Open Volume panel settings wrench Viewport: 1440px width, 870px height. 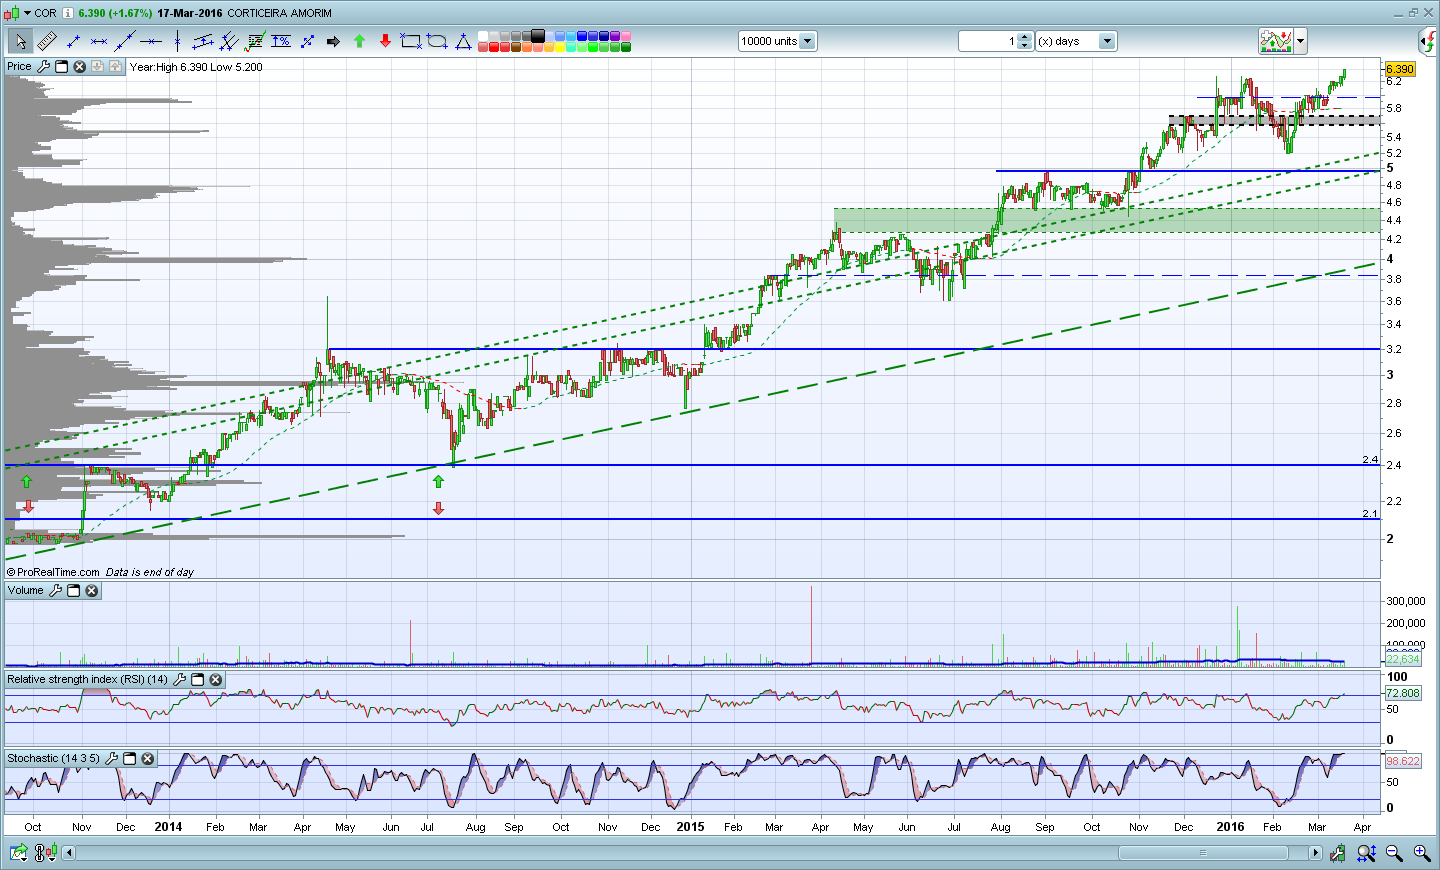pyautogui.click(x=55, y=591)
